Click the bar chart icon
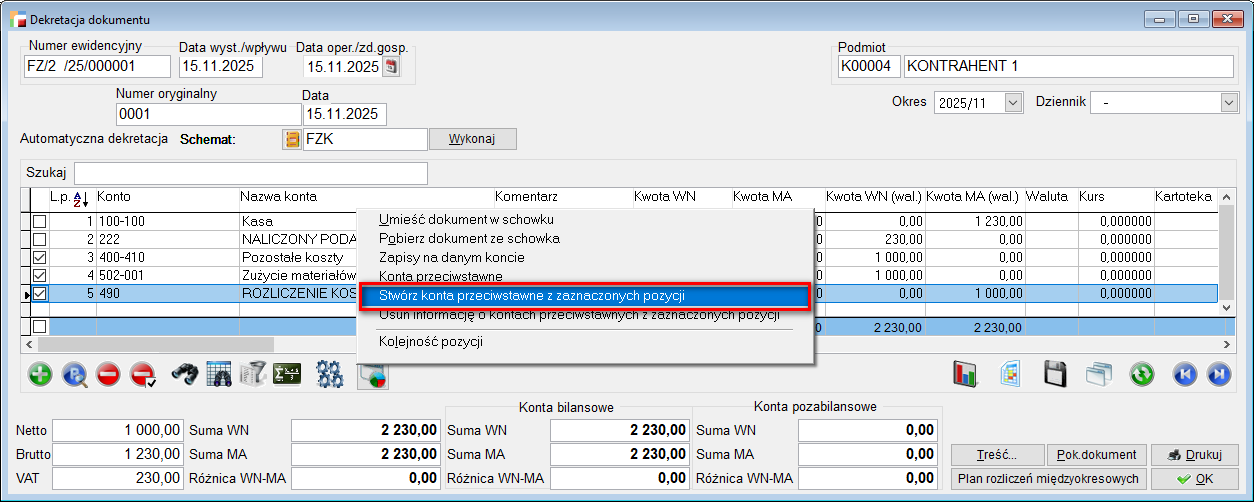Viewport: 1254px width, 502px height. coord(965,375)
